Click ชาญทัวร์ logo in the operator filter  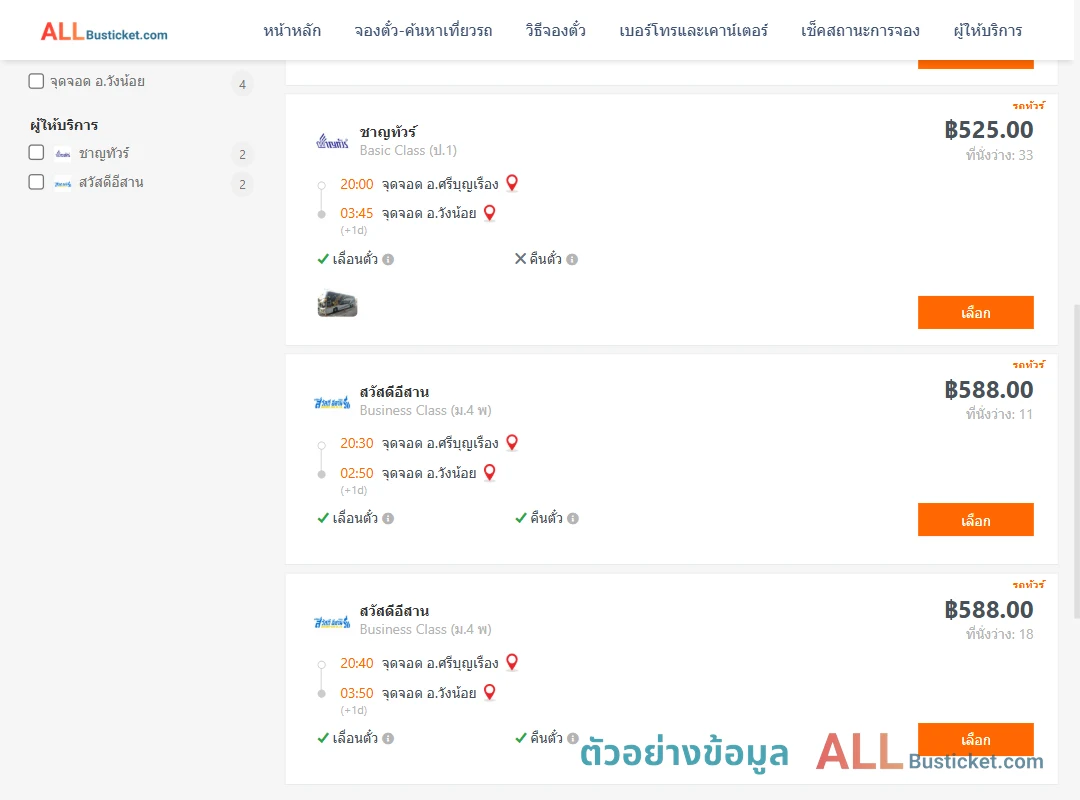[63, 154]
